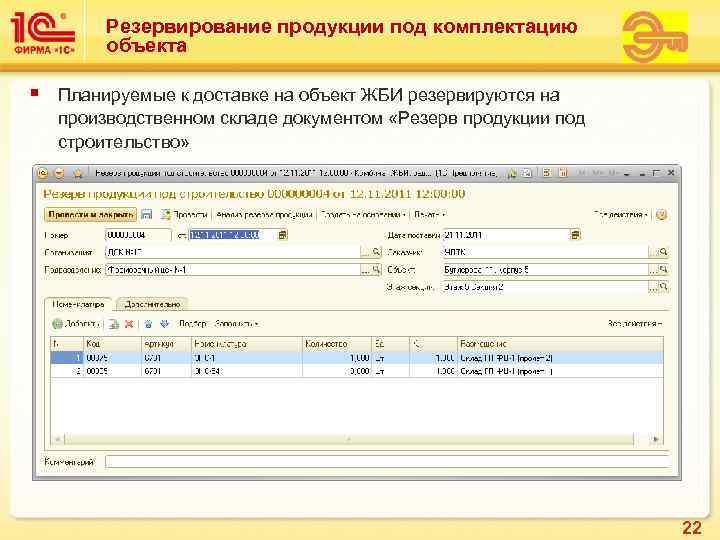
Task: Click Артикул column header
Action: pyautogui.click(x=166, y=343)
